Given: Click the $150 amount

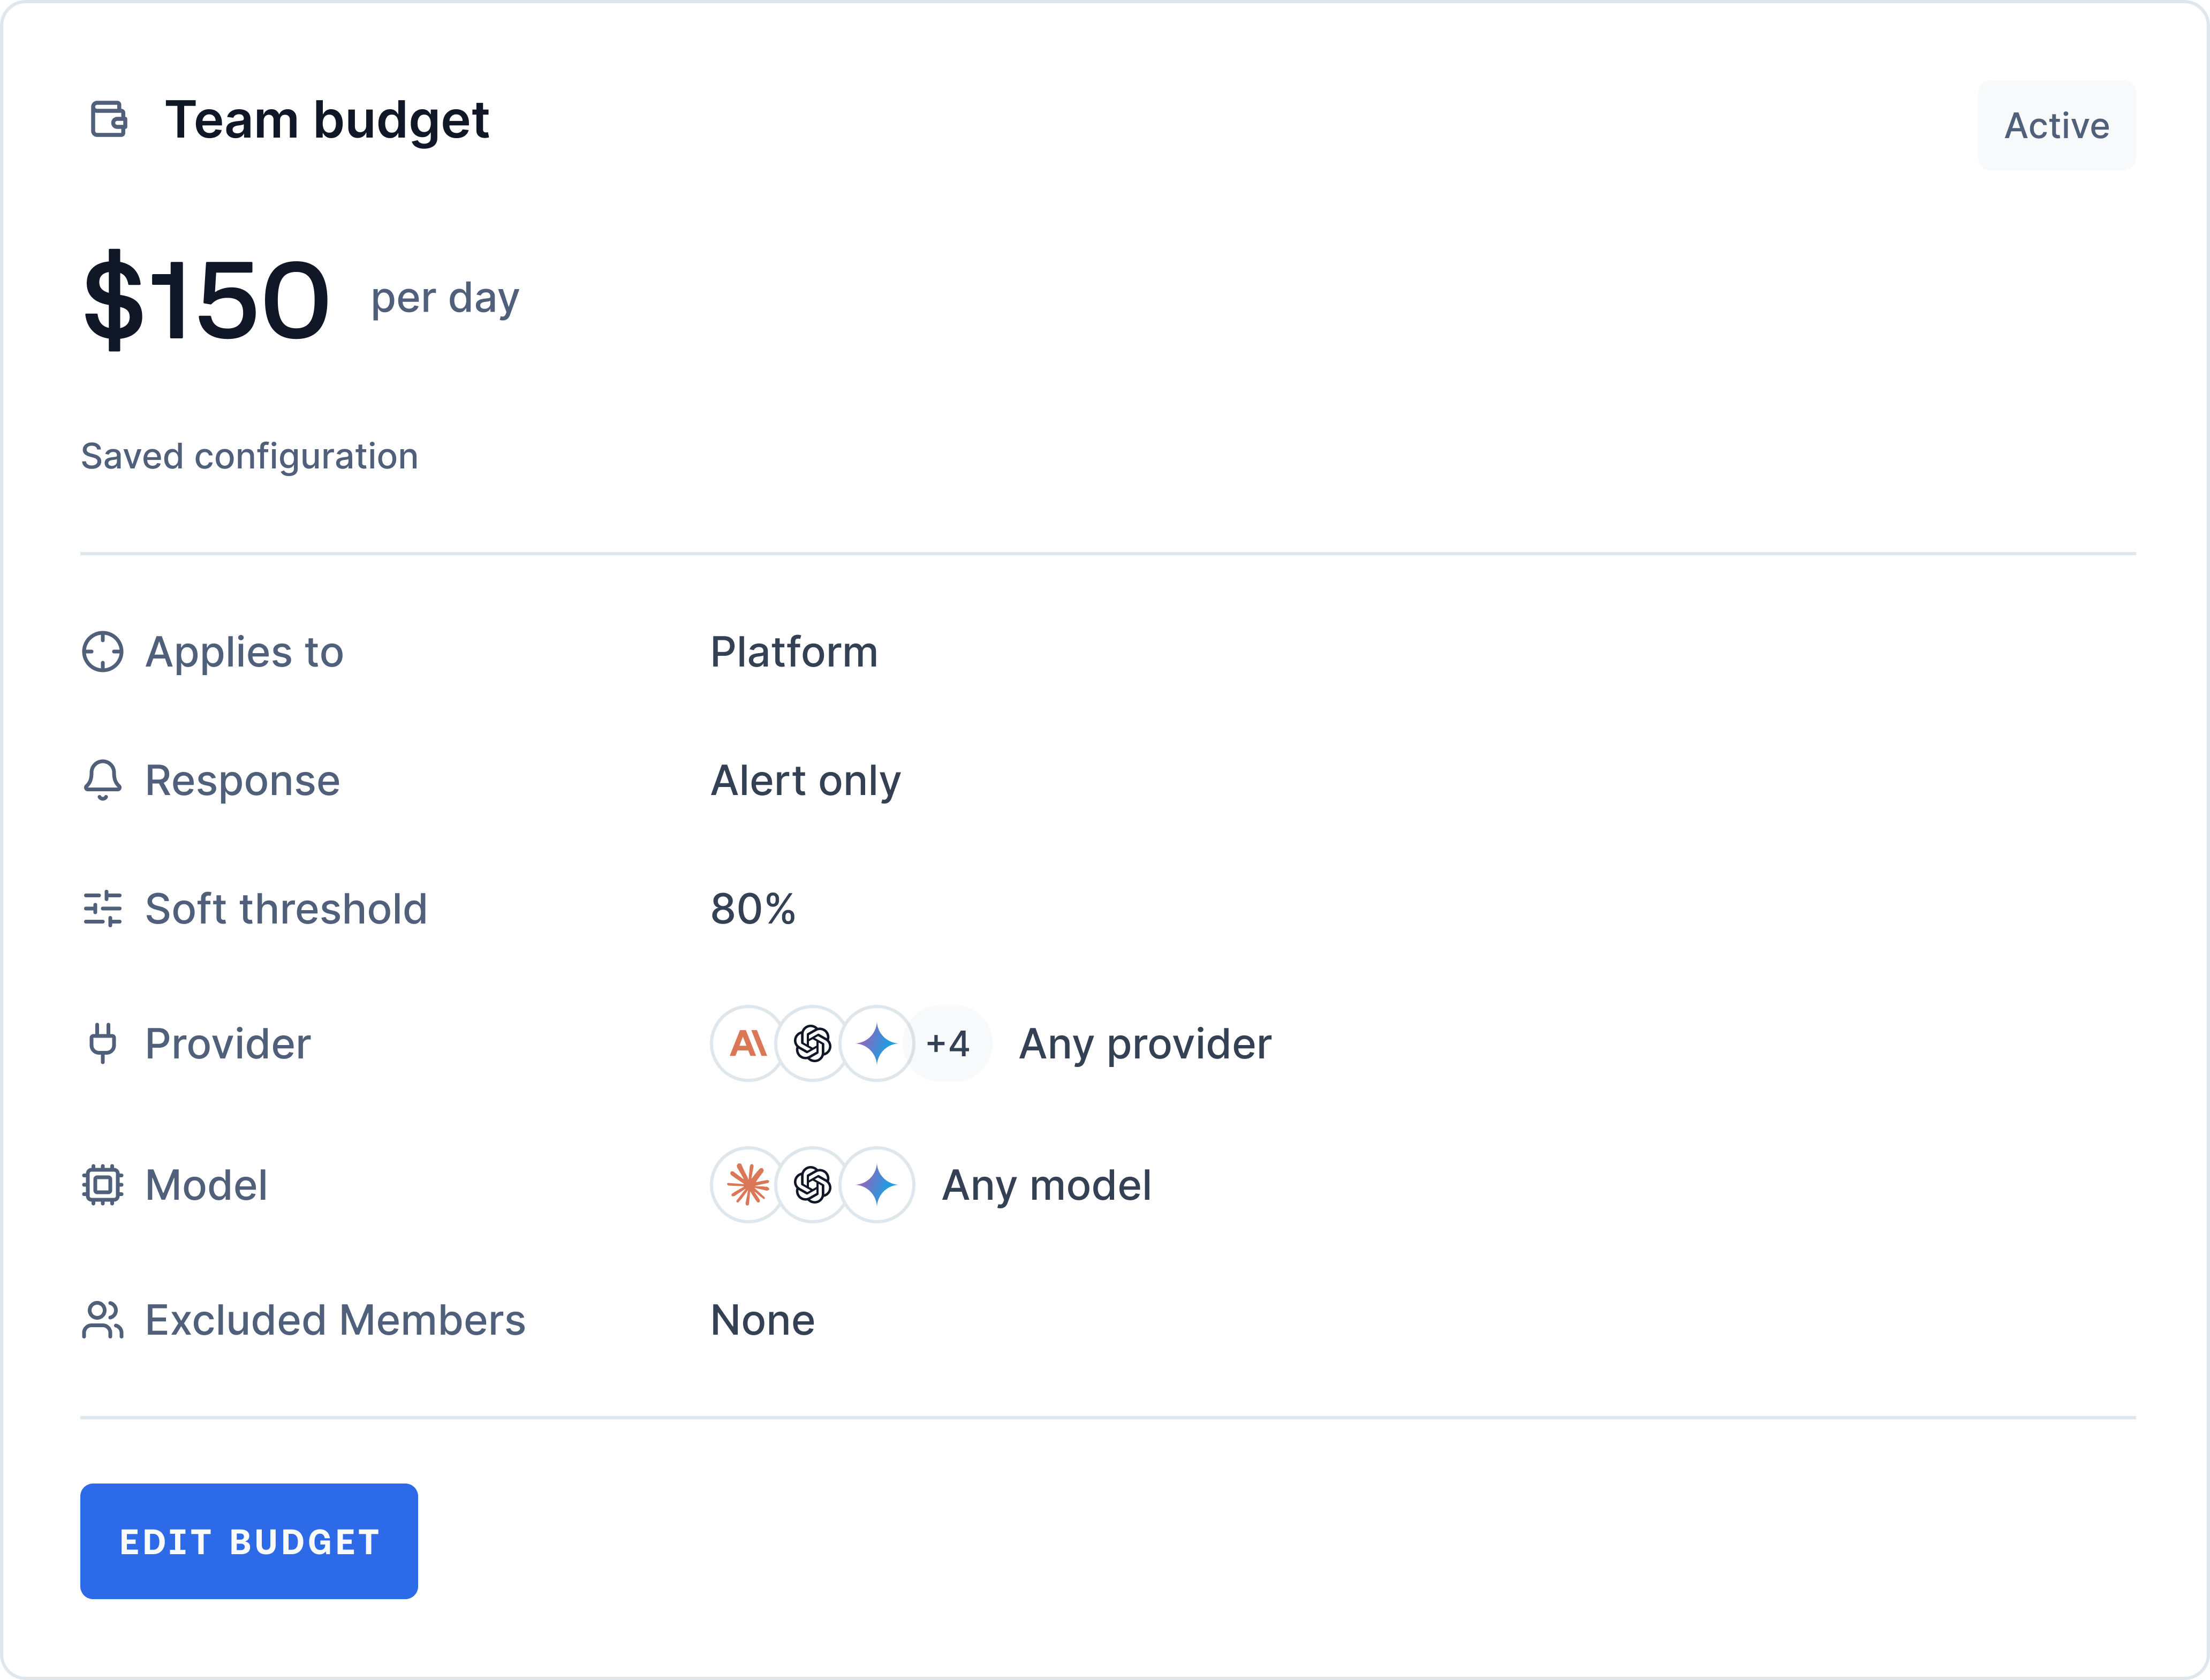Looking at the screenshot, I should pos(207,300).
